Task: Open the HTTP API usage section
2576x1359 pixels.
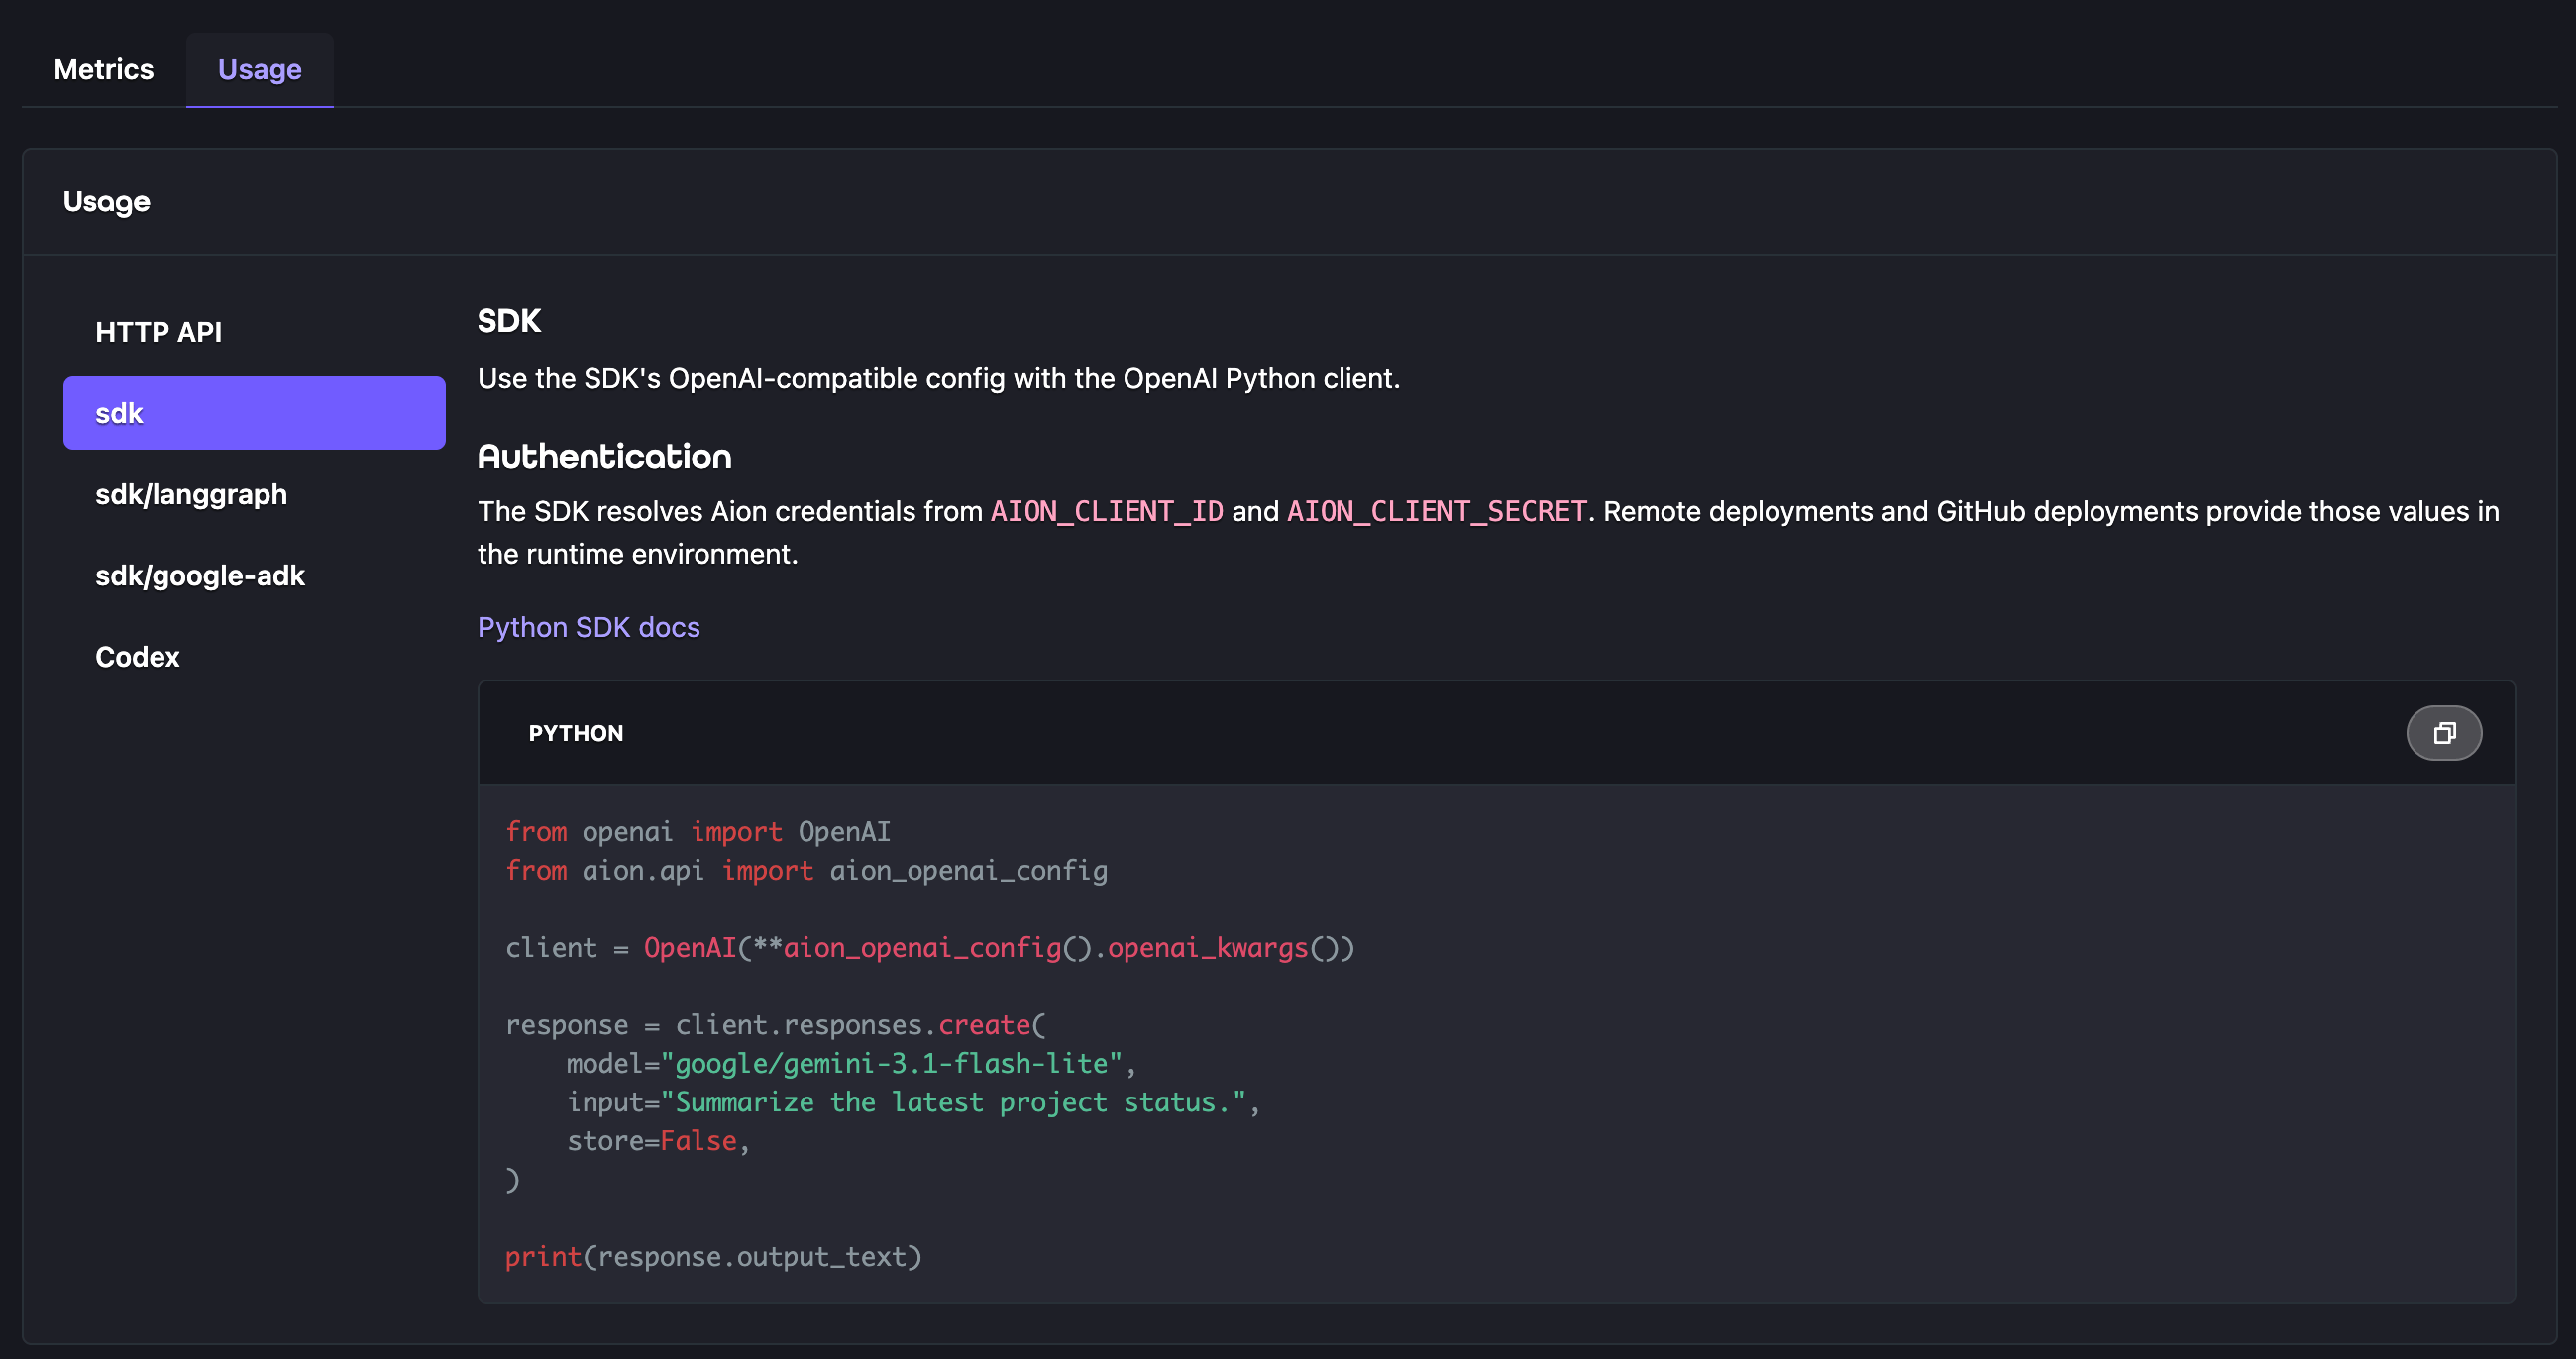Action: (254, 332)
